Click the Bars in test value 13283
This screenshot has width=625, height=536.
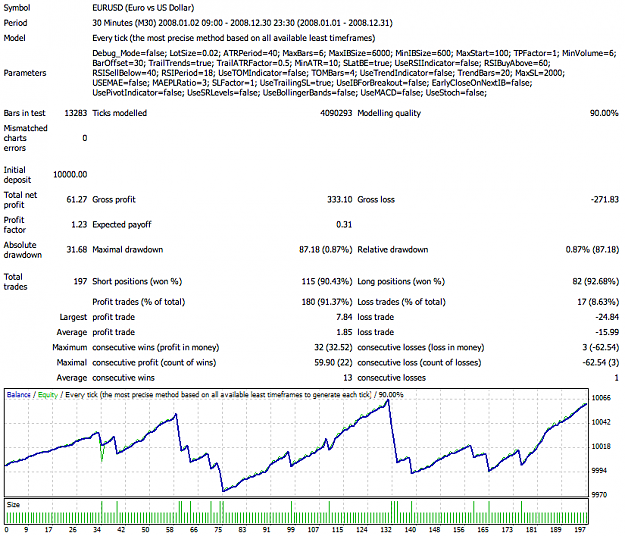76,113
